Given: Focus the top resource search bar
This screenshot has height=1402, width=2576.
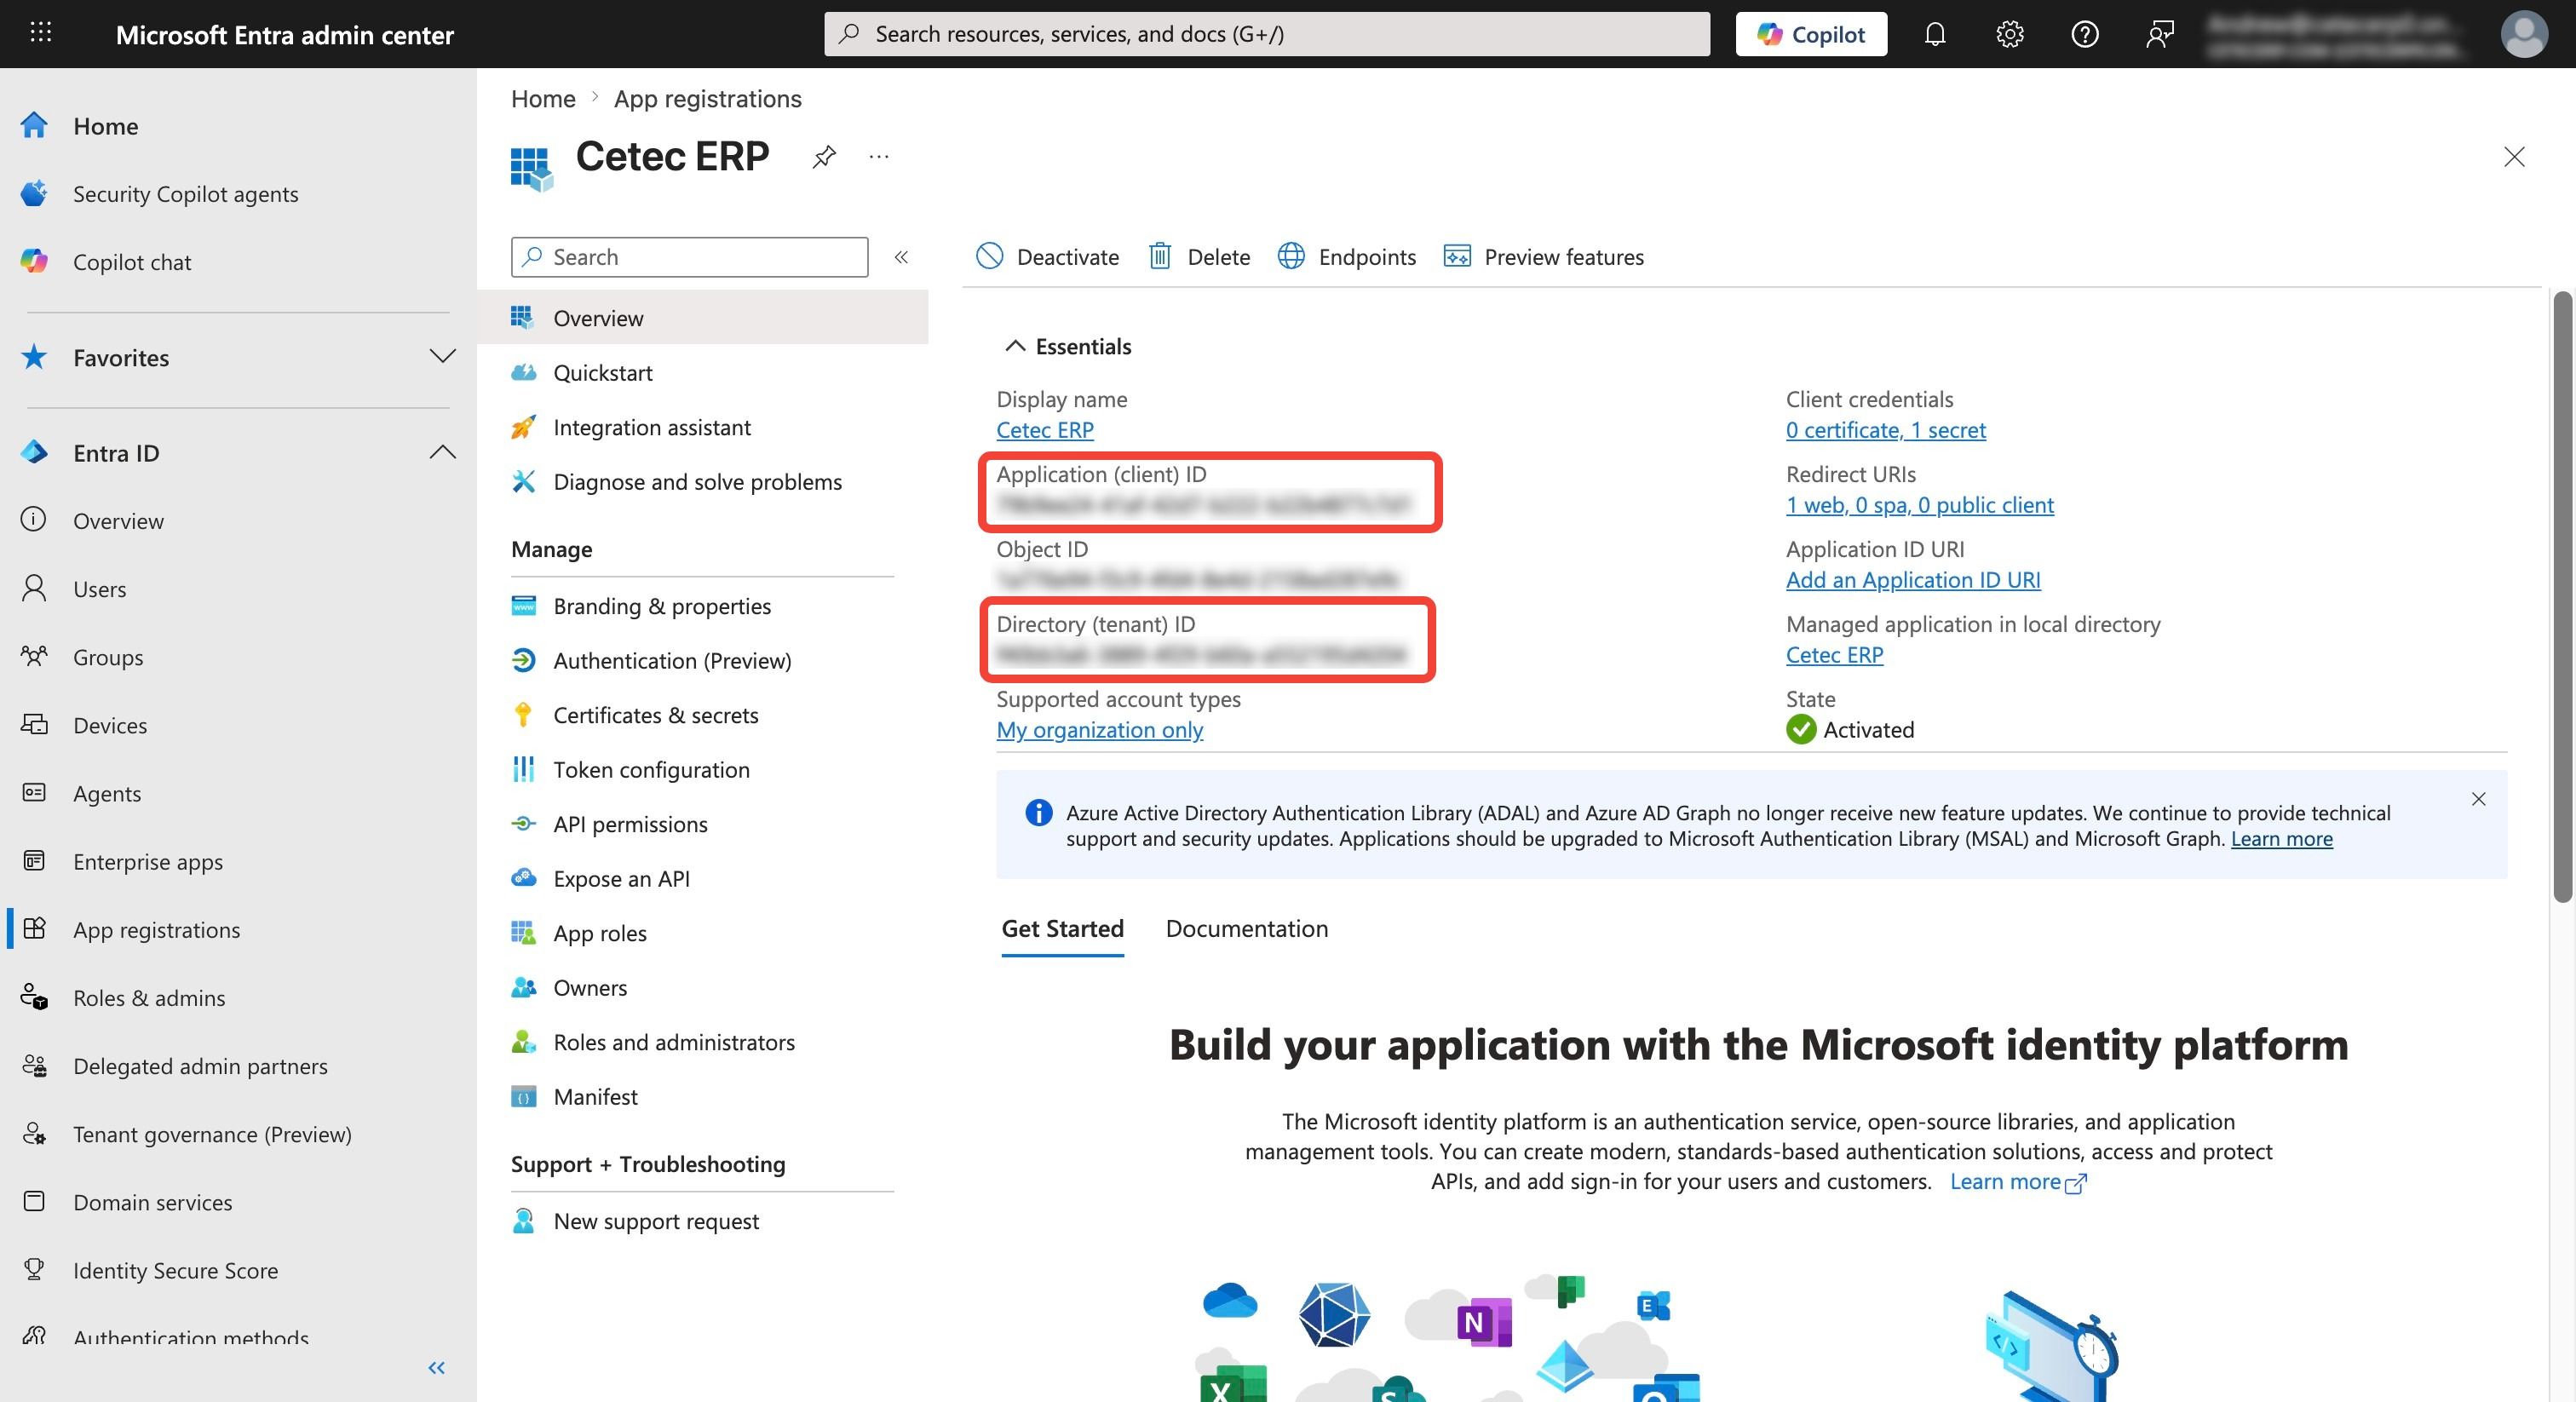Looking at the screenshot, I should click(x=1266, y=34).
